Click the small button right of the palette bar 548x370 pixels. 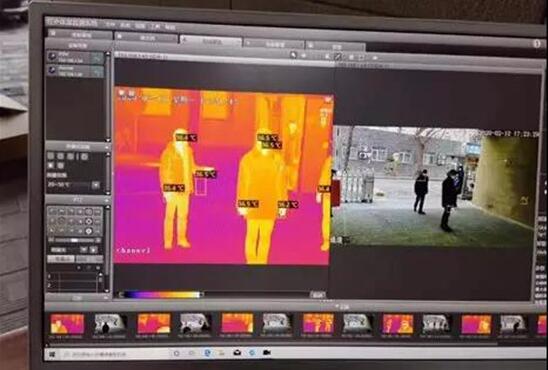coord(317,295)
